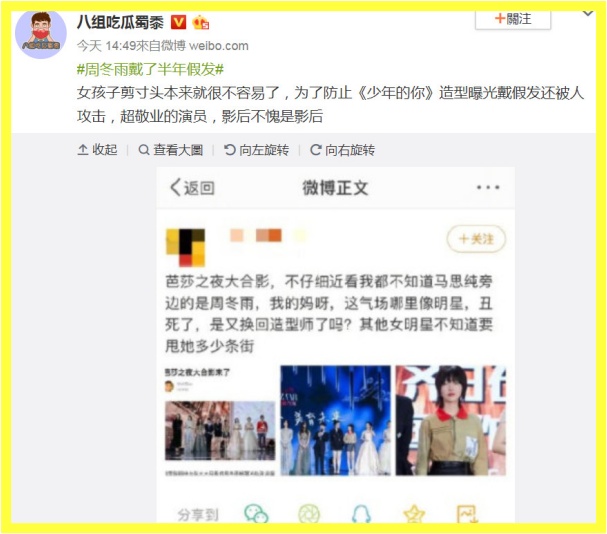Open the three-dot more menu
The image size is (607, 534).
tap(488, 187)
